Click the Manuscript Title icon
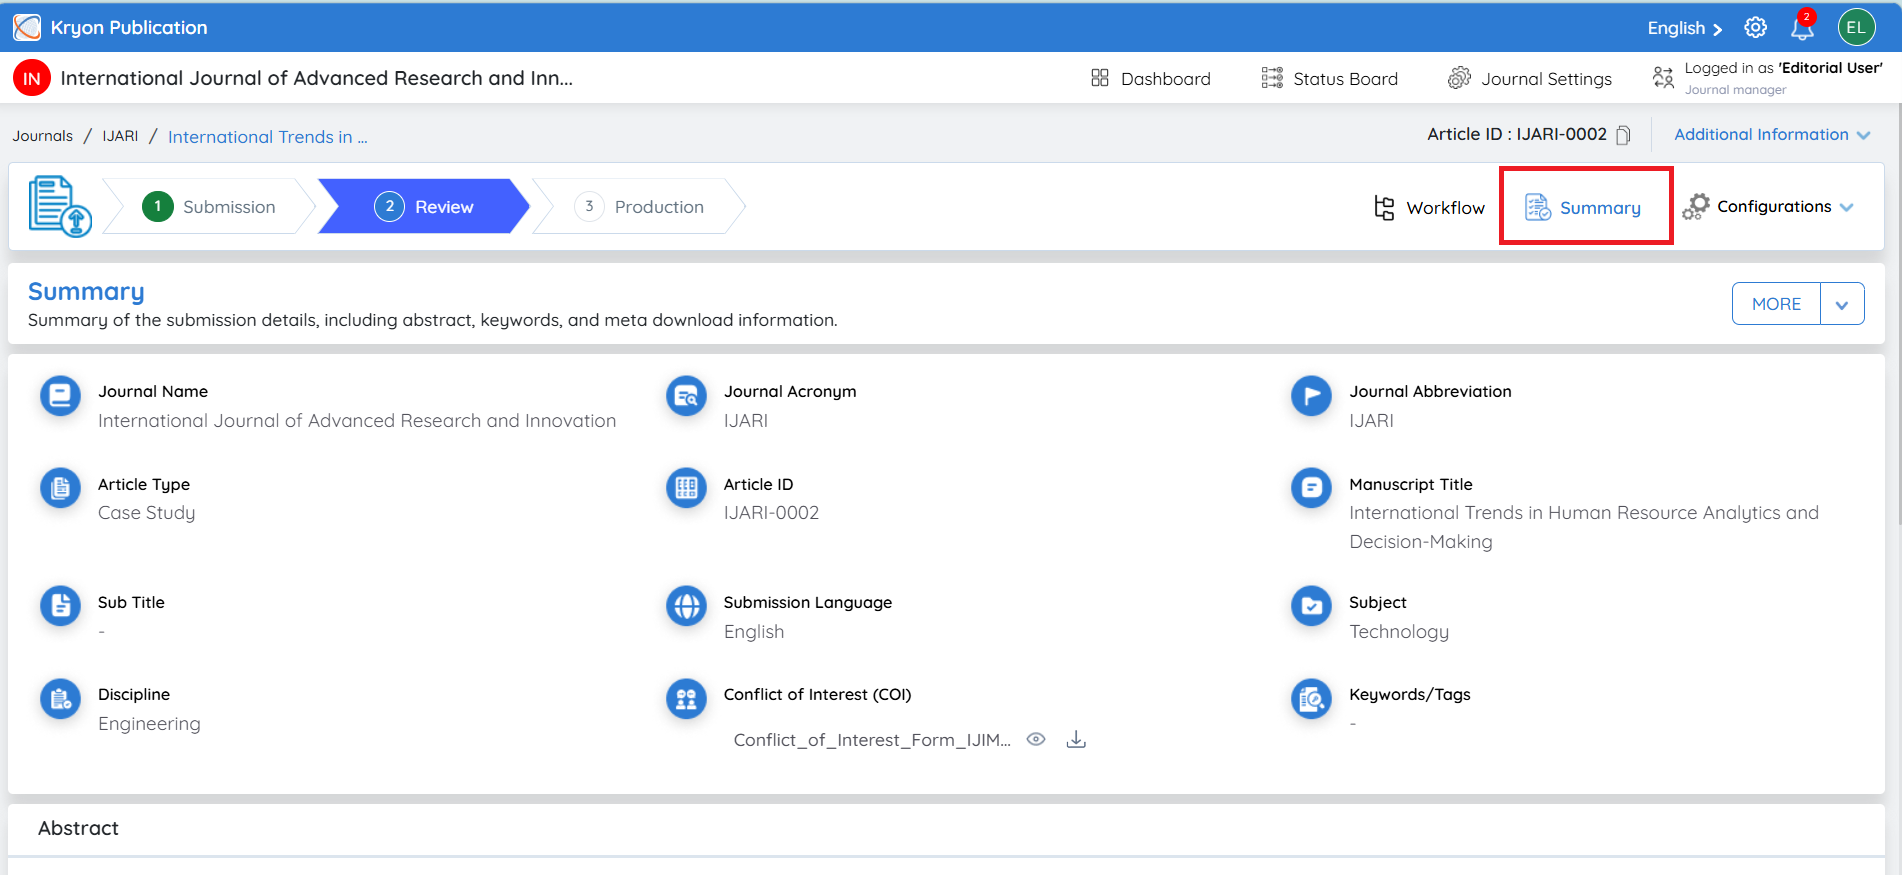The height and width of the screenshot is (875, 1902). [x=1311, y=488]
